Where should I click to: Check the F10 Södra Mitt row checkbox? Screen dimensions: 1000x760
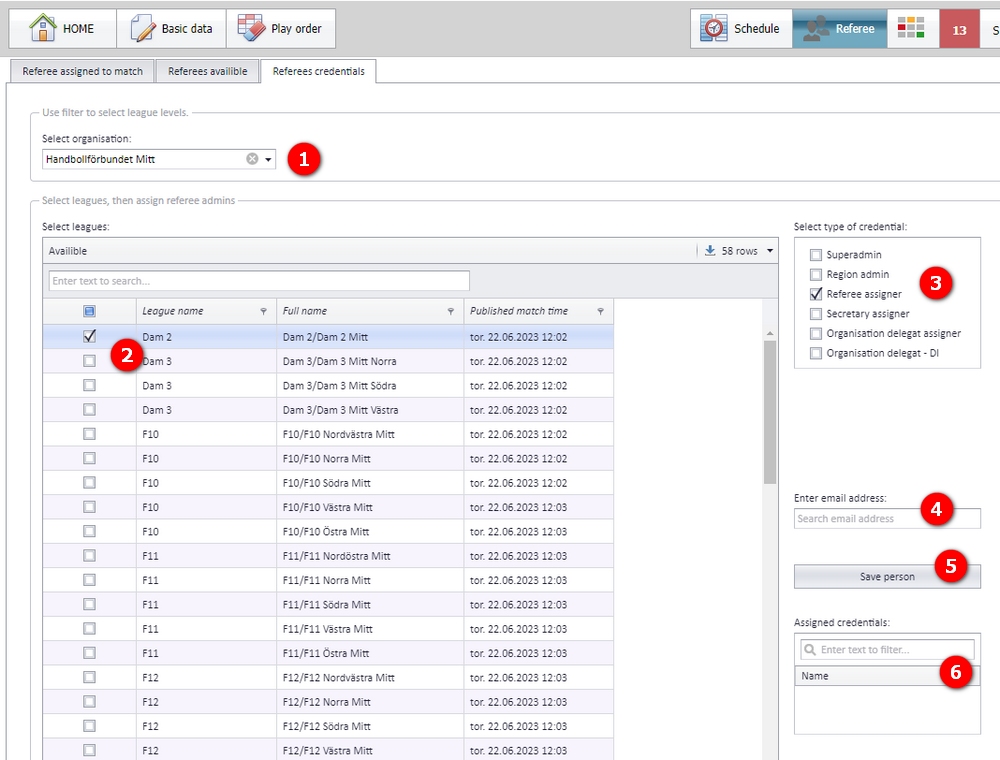click(89, 482)
